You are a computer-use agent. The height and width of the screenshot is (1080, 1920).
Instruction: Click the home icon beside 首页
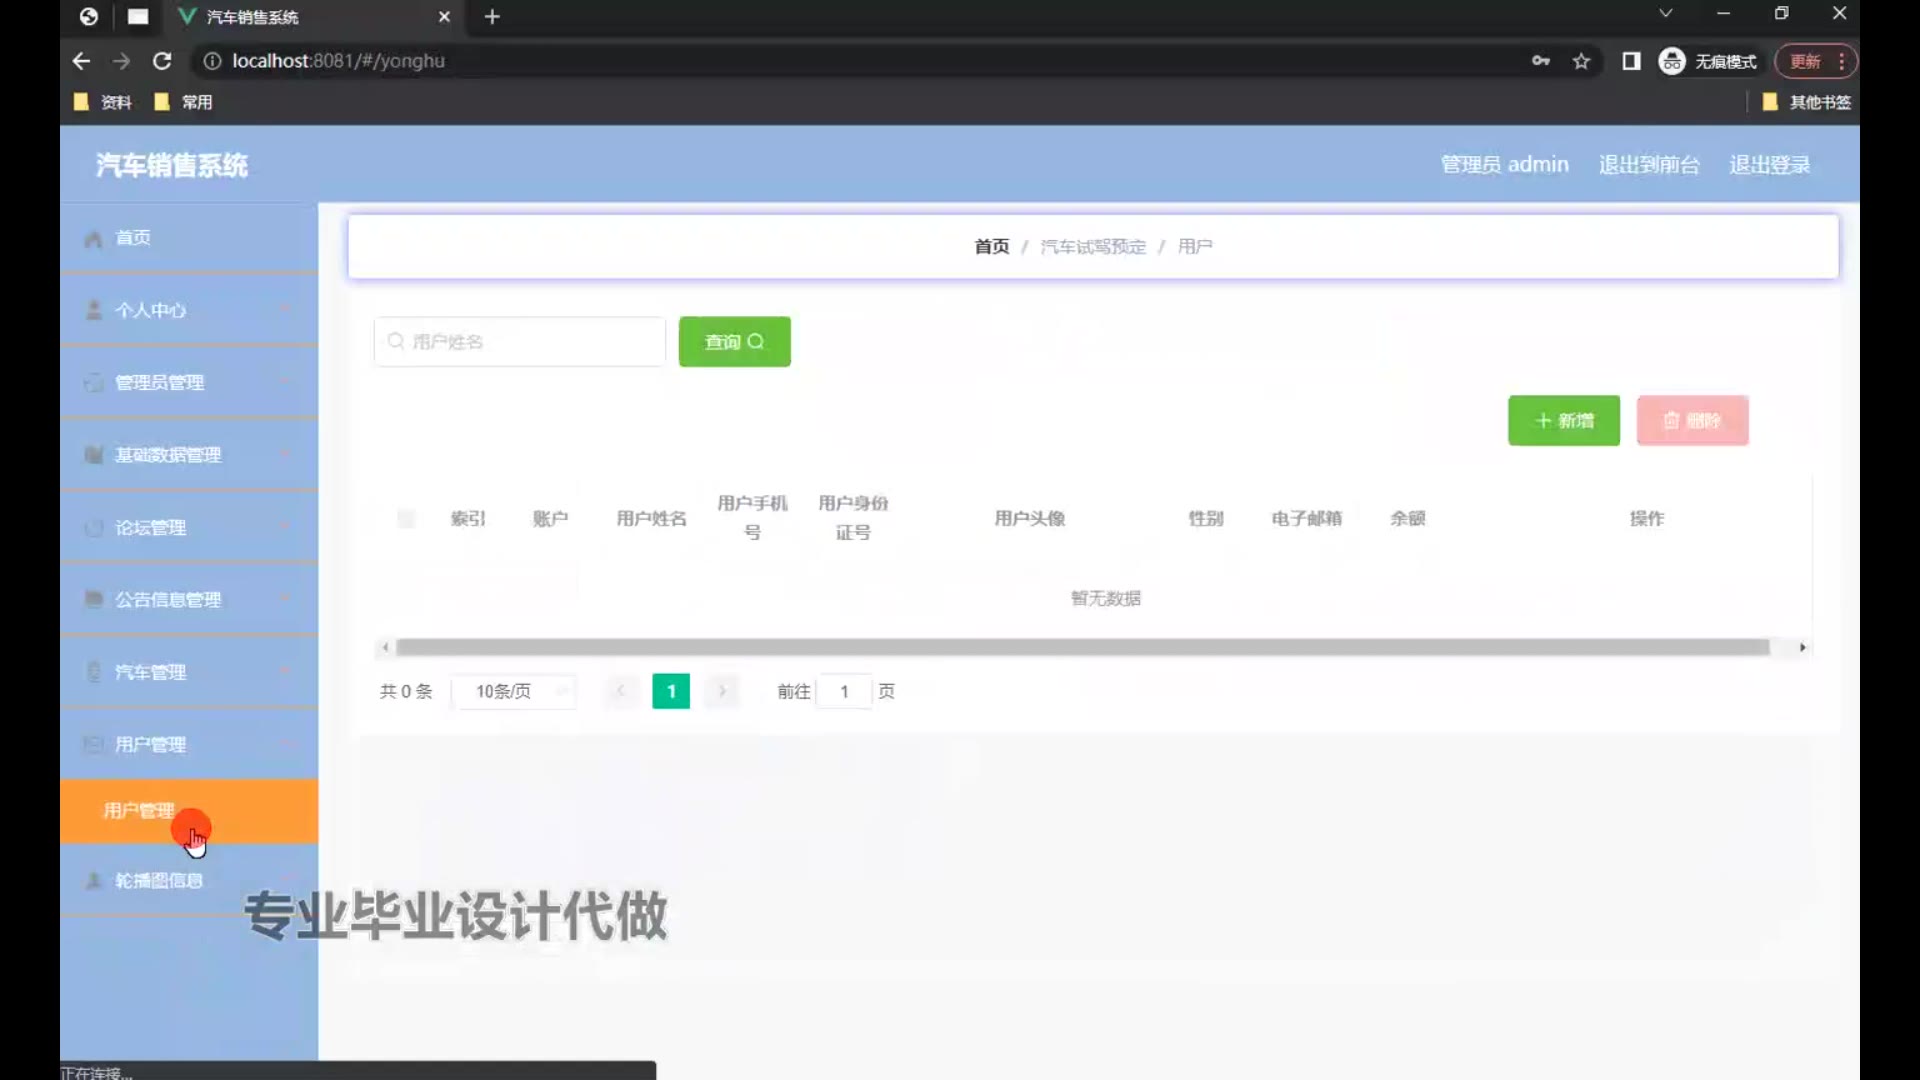click(x=94, y=239)
